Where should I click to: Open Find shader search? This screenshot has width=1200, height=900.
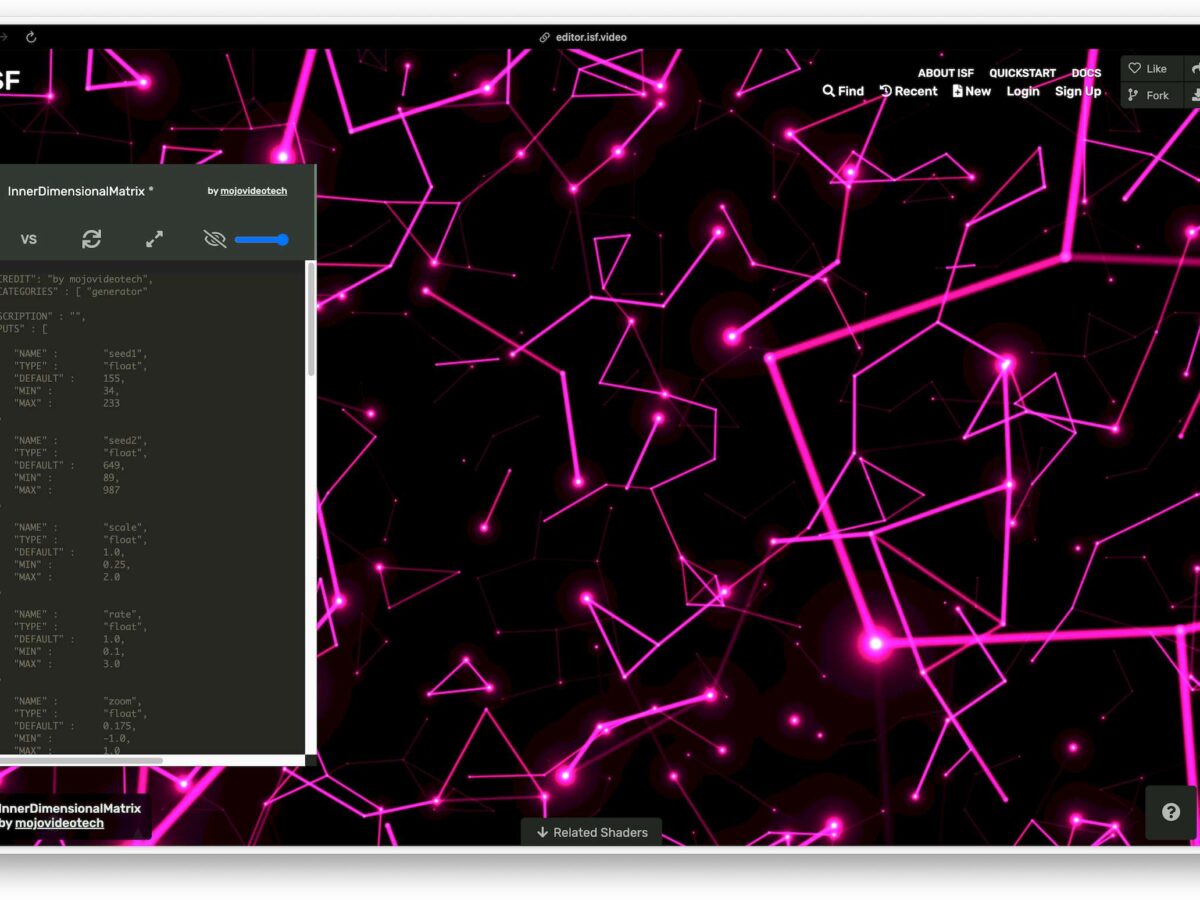843,91
